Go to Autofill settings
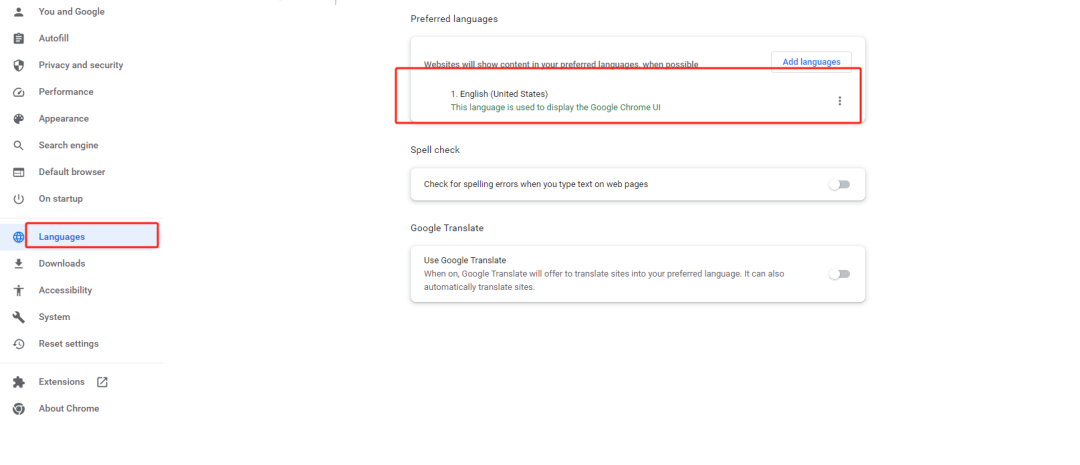This screenshot has width=1080, height=465. (54, 39)
